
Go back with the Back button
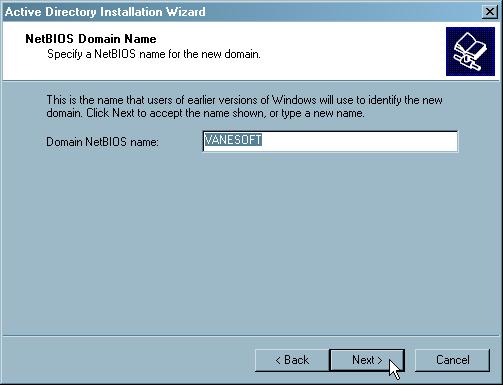pyautogui.click(x=292, y=360)
